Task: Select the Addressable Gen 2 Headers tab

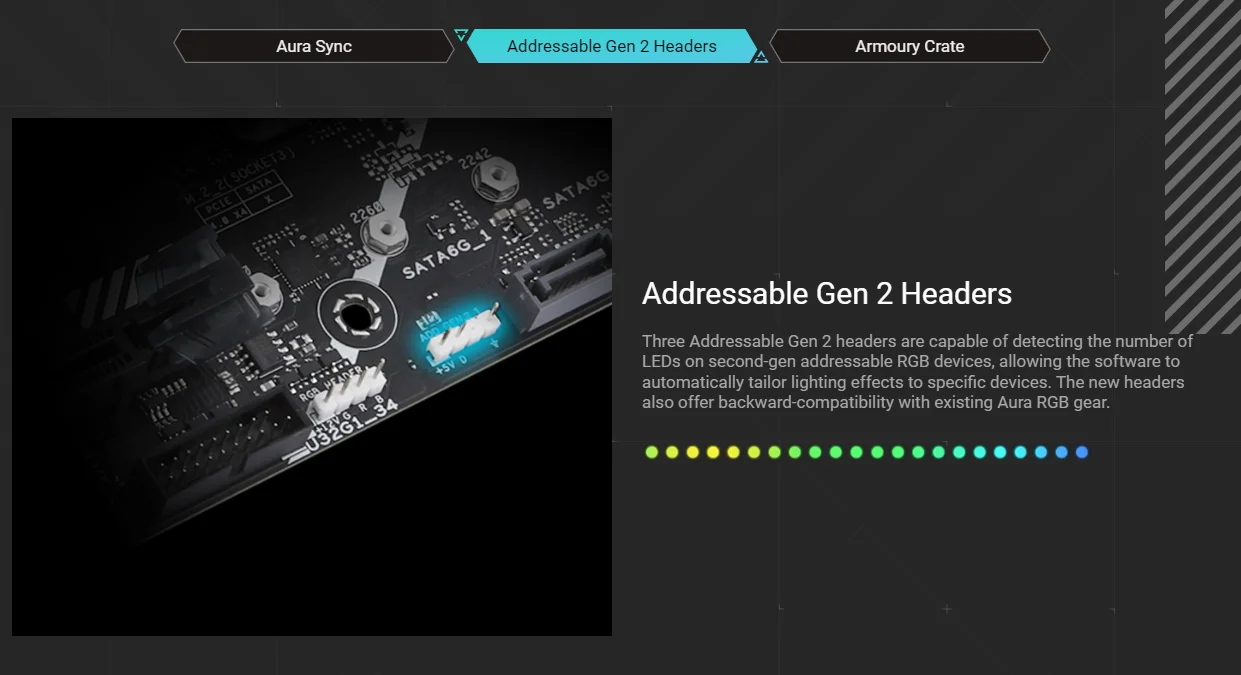Action: click(612, 46)
